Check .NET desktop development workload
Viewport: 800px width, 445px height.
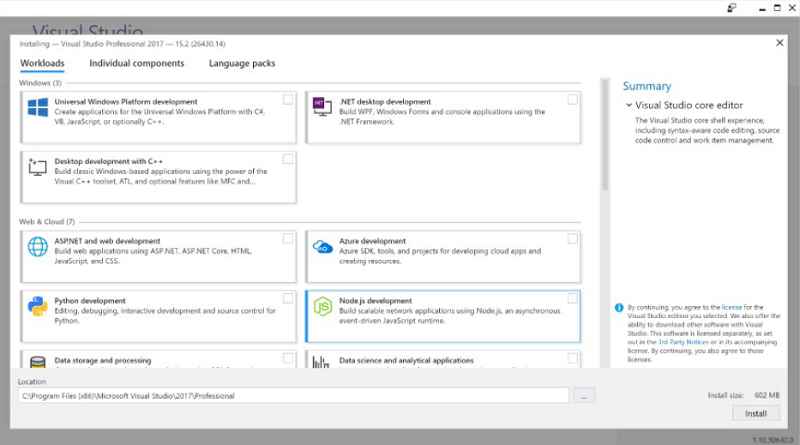coord(572,100)
